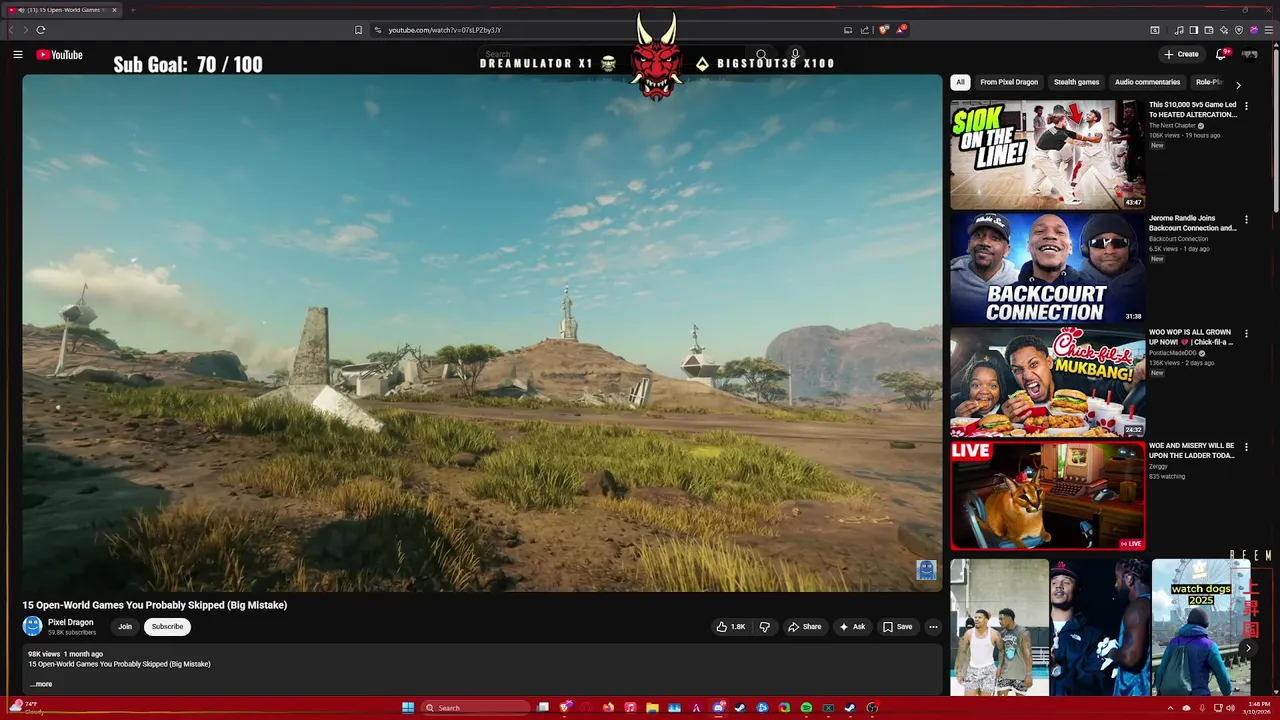
Task: Like the video with thumbs up
Action: (x=730, y=627)
